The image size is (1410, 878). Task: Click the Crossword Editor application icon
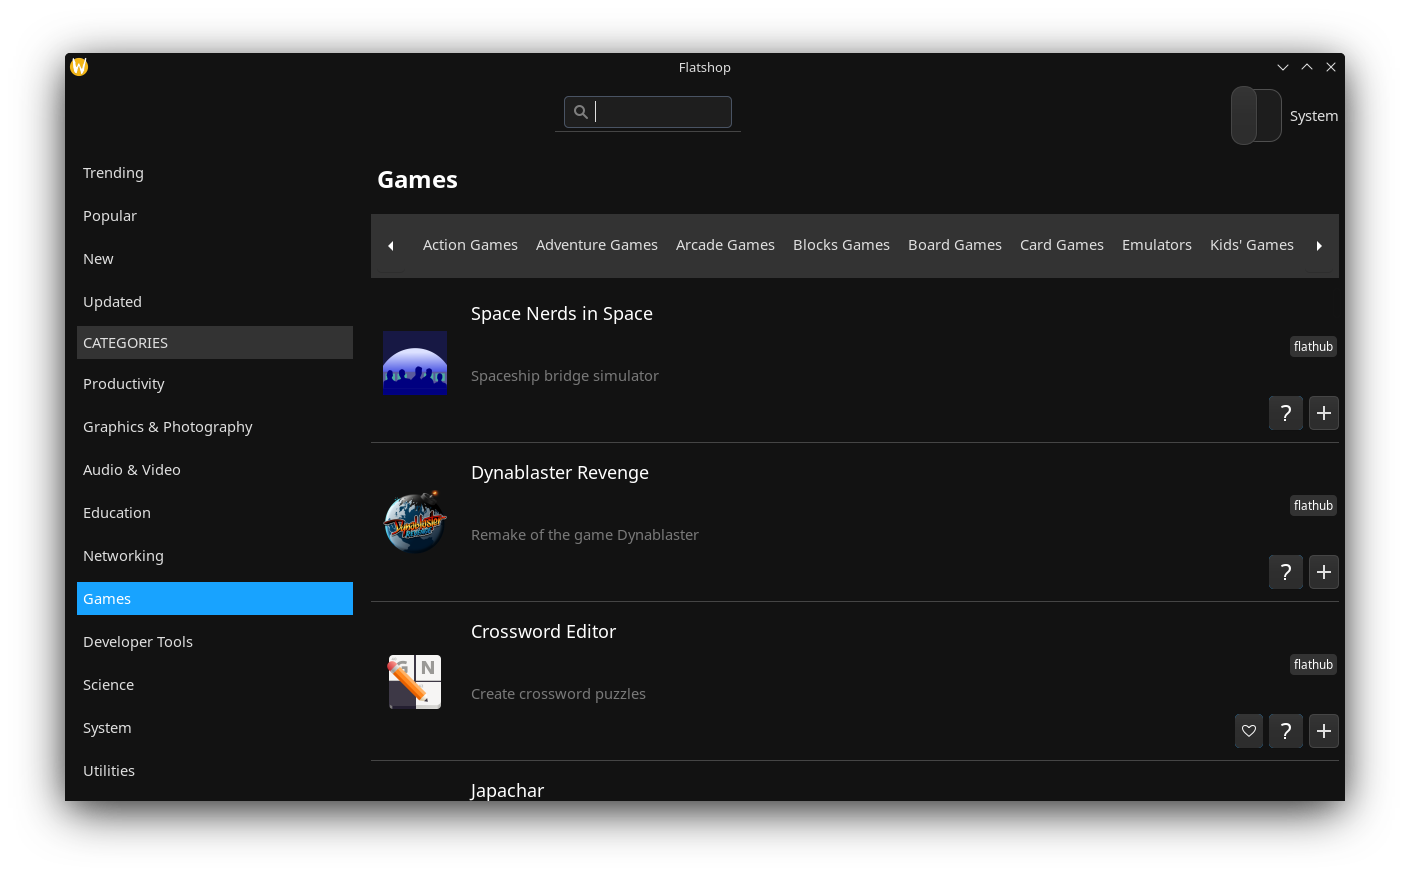(x=415, y=681)
